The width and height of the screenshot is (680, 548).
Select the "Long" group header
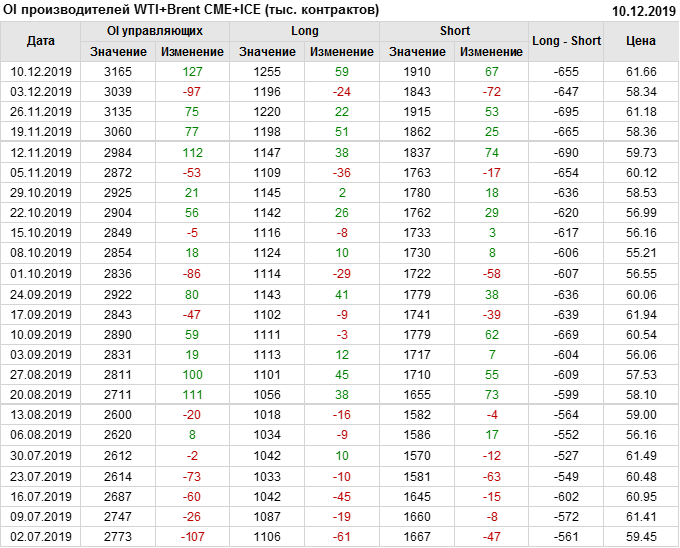(305, 31)
